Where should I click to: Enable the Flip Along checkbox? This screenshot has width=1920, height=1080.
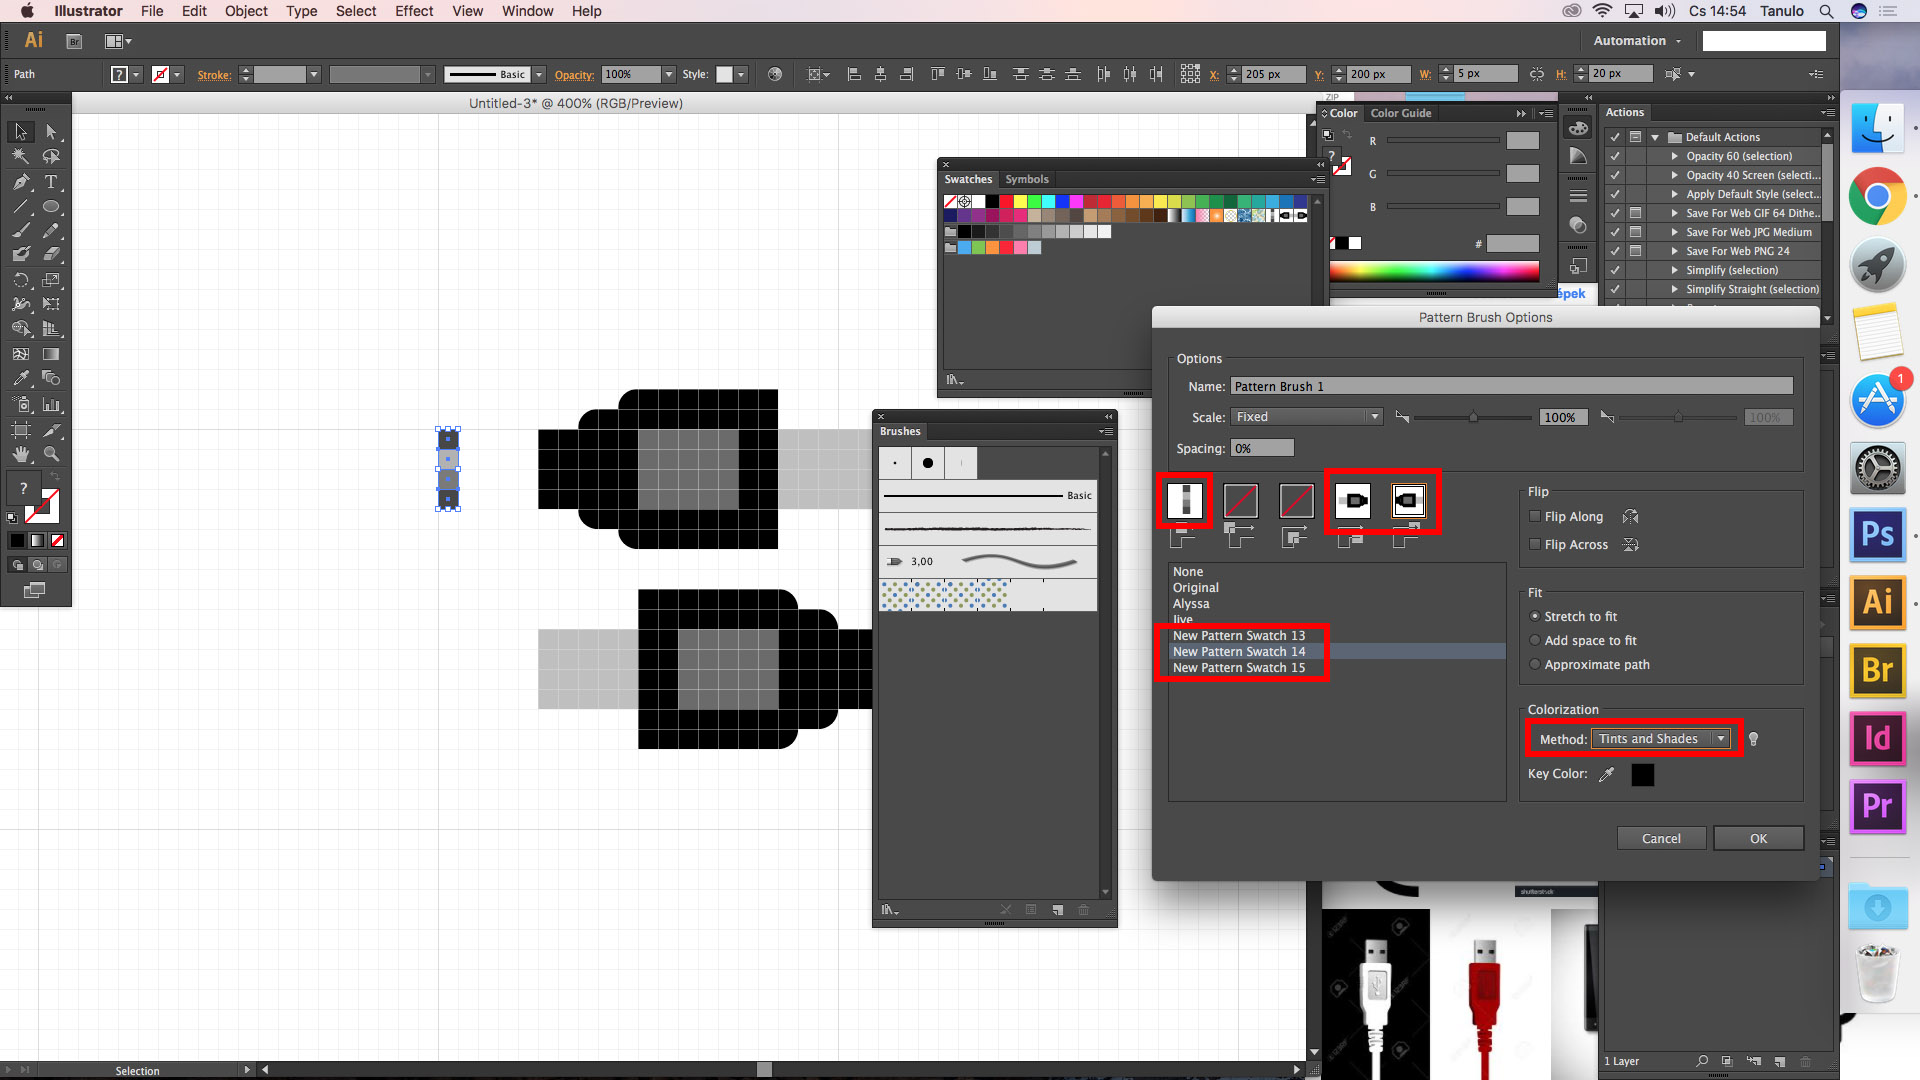coord(1535,517)
